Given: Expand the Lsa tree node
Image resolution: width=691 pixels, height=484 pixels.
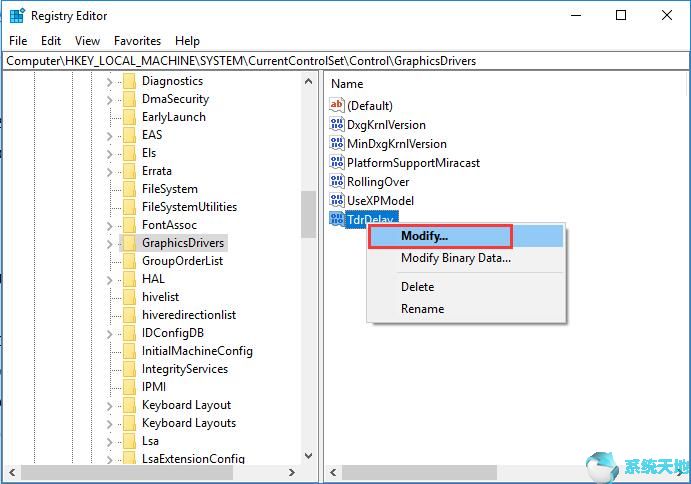Looking at the screenshot, I should click(x=110, y=441).
